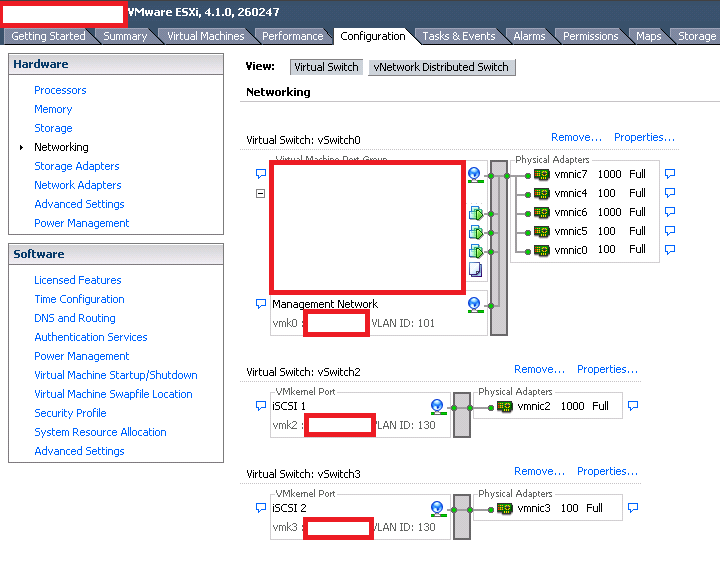The height and width of the screenshot is (564, 720).
Task: Open Storage in Hardware list
Action: [x=53, y=128]
